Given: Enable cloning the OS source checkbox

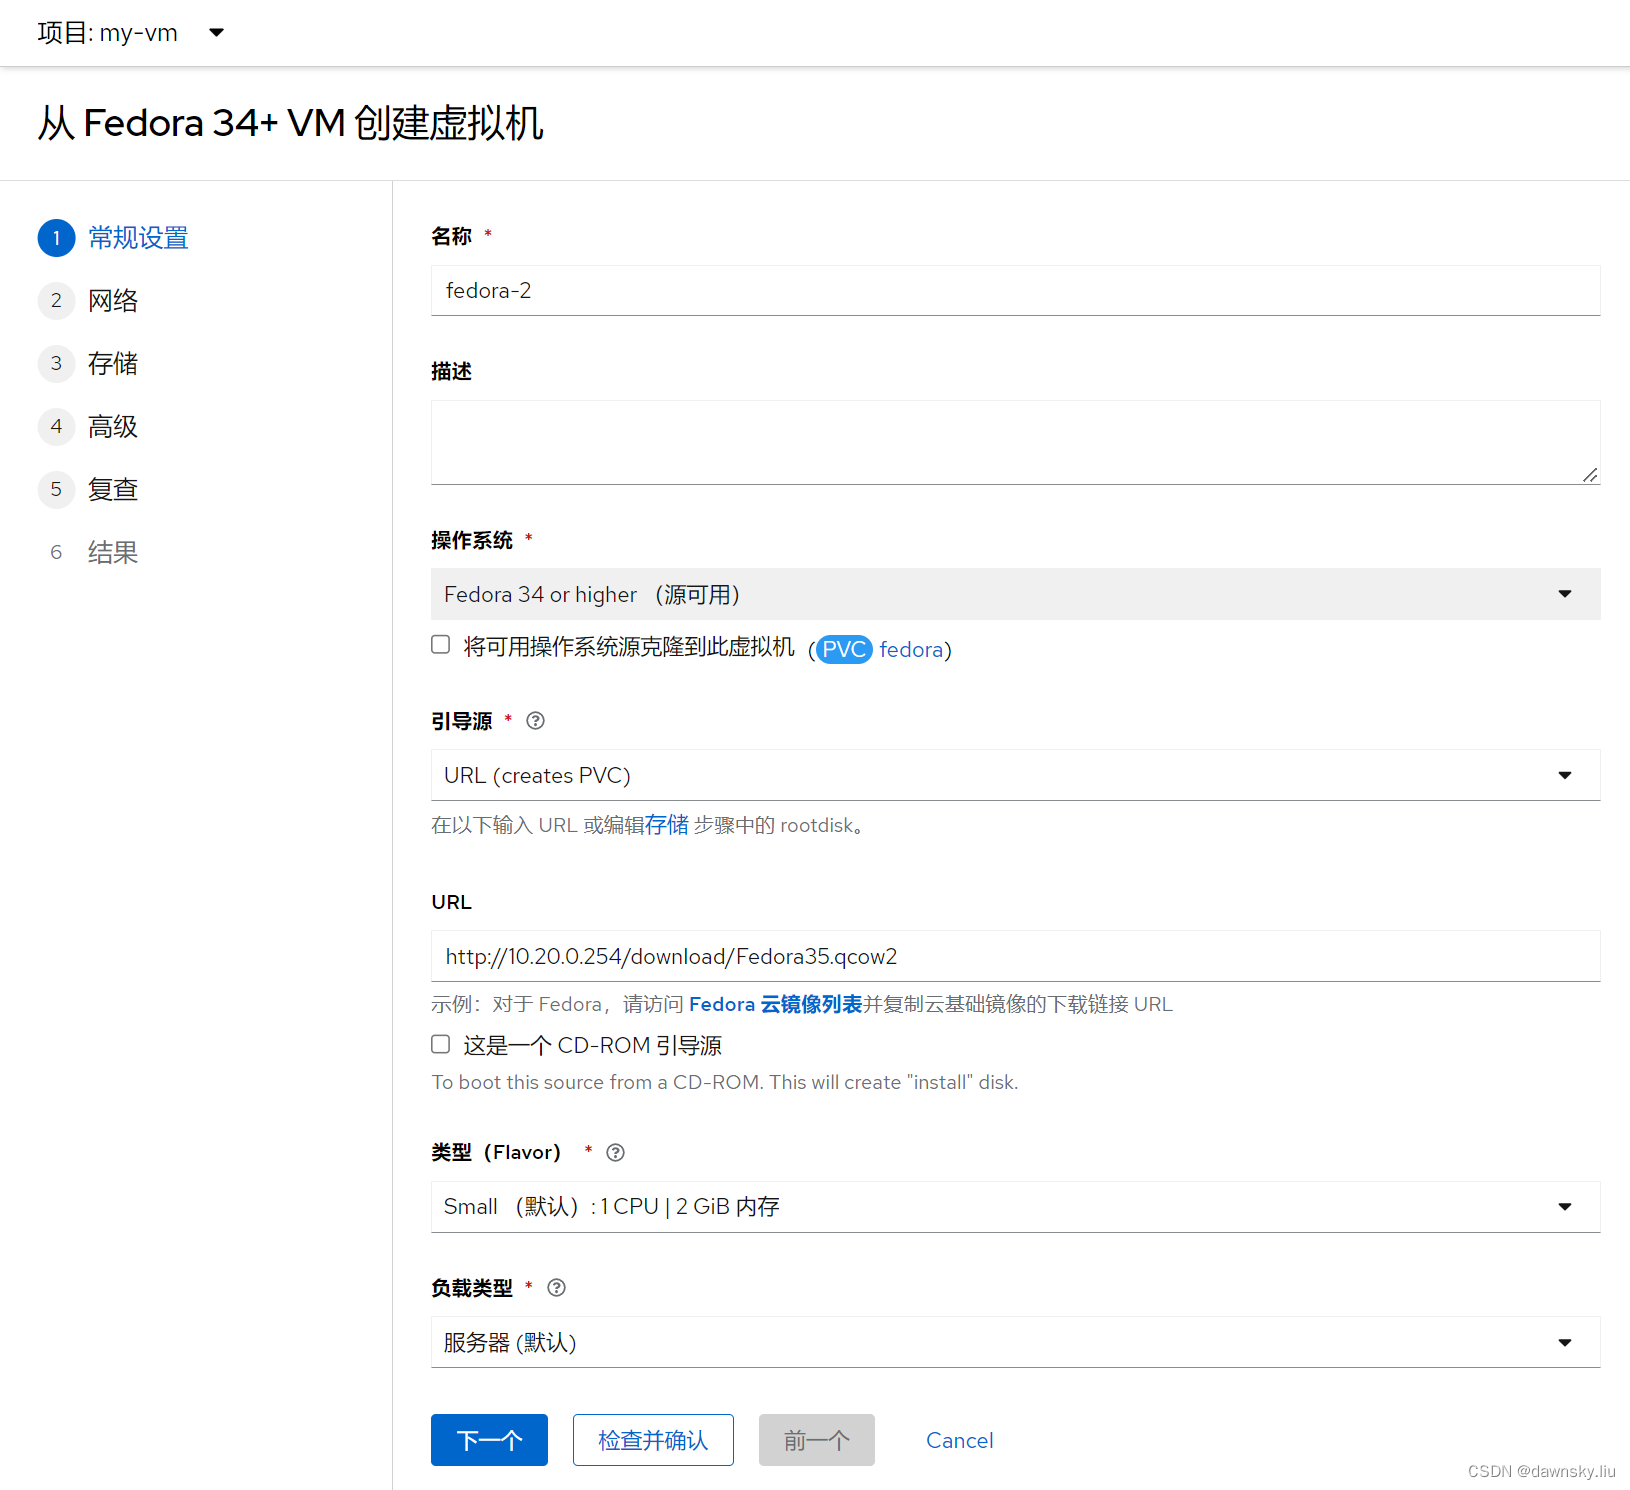Looking at the screenshot, I should coord(441,645).
